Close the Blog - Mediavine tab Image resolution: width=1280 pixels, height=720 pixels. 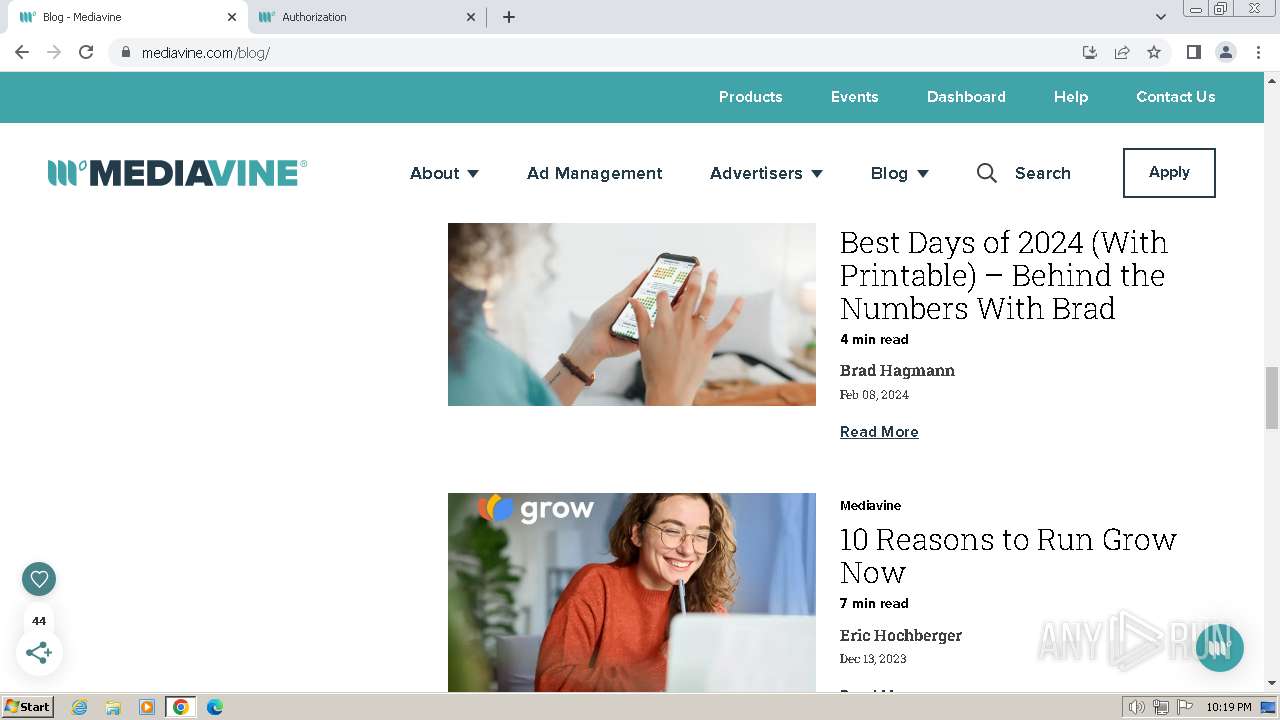pos(232,17)
